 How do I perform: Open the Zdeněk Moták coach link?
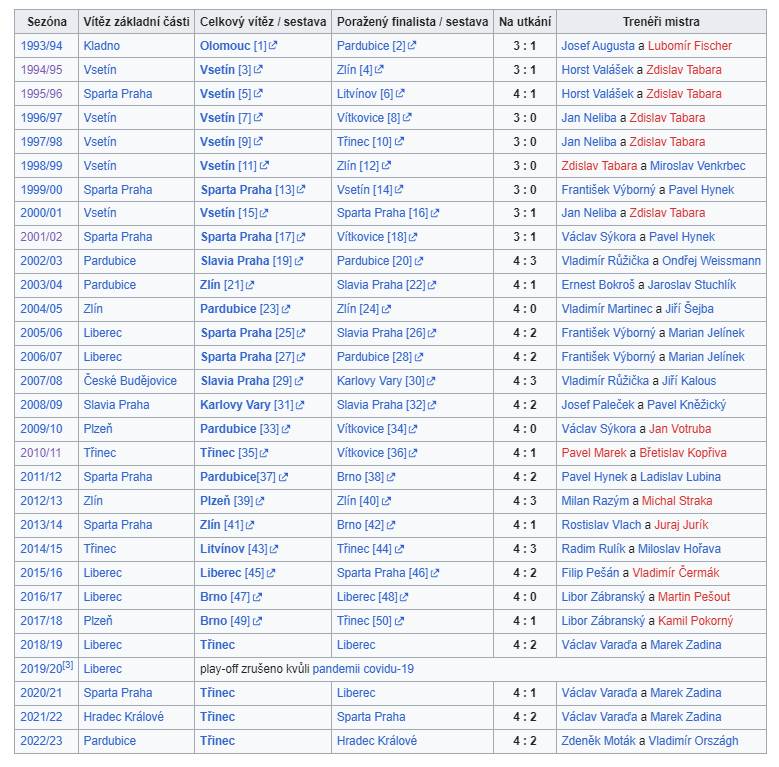tap(598, 741)
